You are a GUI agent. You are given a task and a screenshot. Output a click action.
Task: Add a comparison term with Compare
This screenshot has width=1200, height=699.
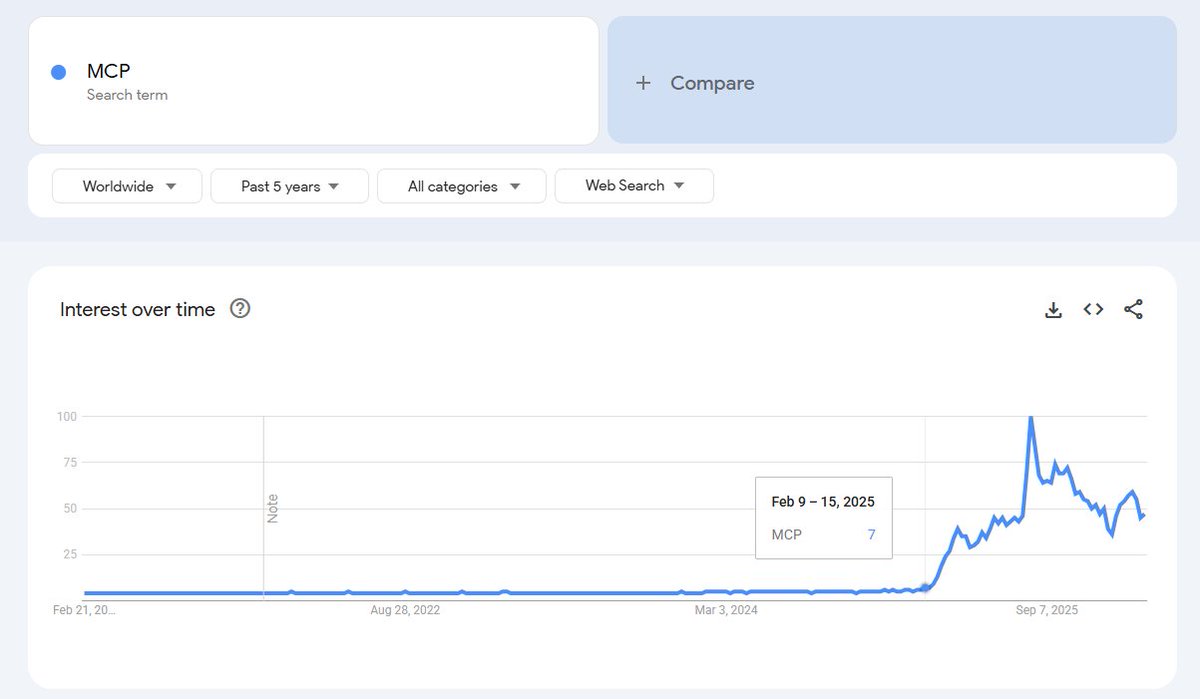[x=892, y=80]
